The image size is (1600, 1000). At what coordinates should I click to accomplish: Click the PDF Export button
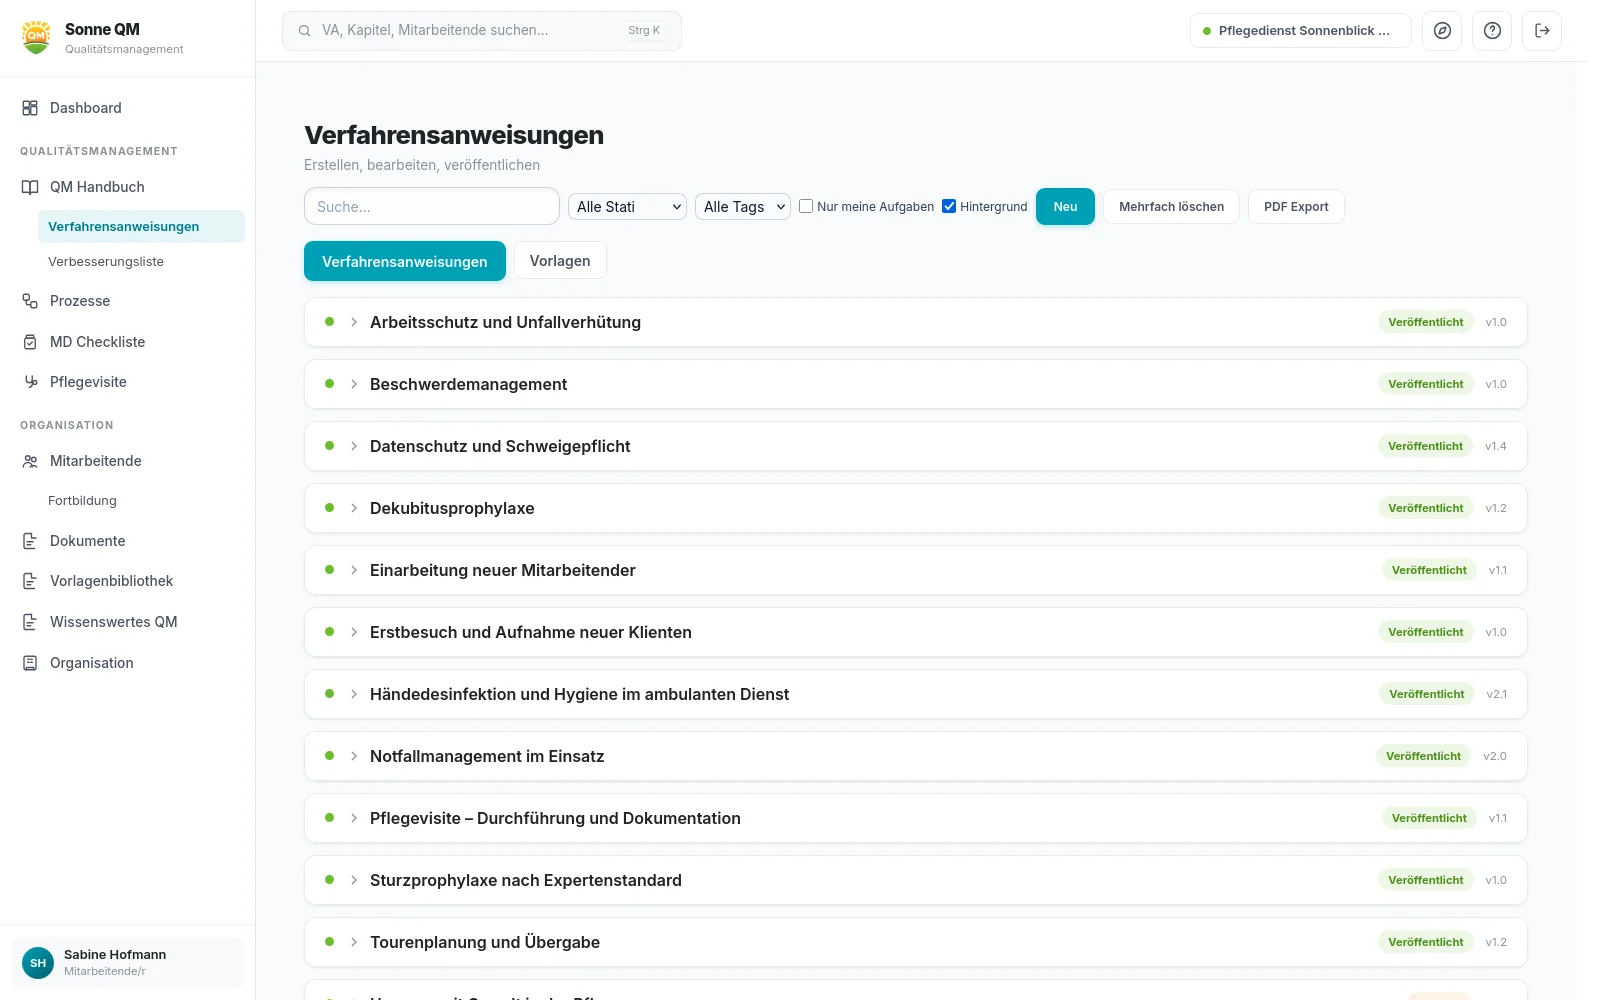1296,207
